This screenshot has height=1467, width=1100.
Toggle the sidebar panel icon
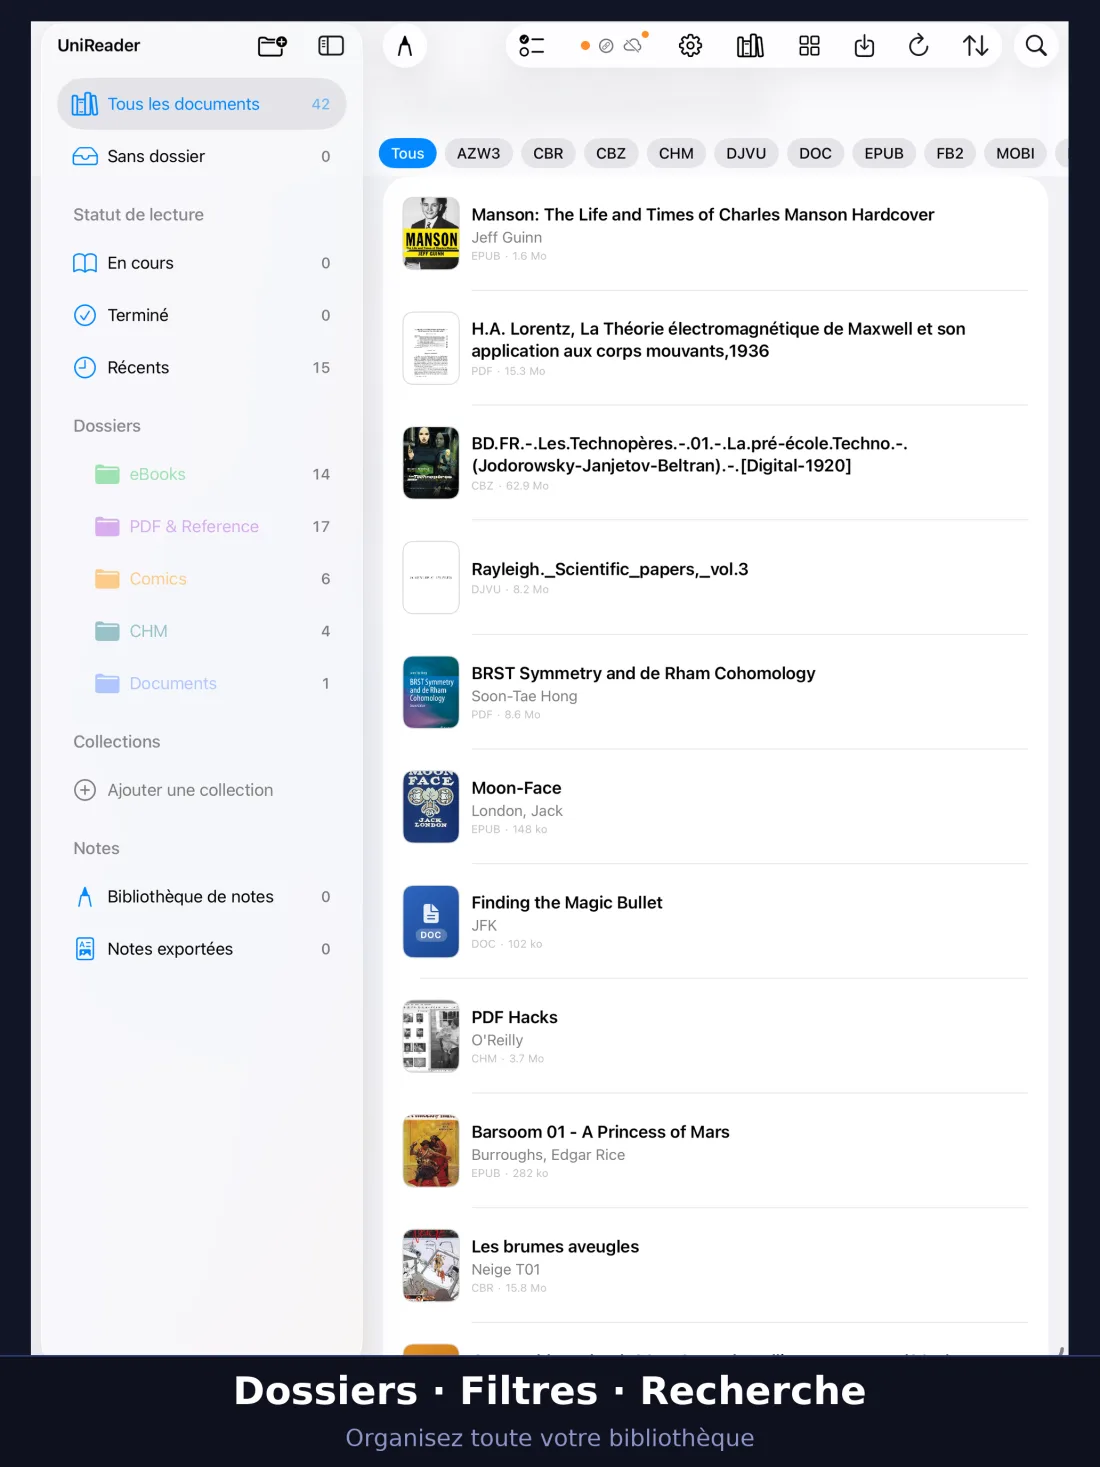tap(331, 46)
